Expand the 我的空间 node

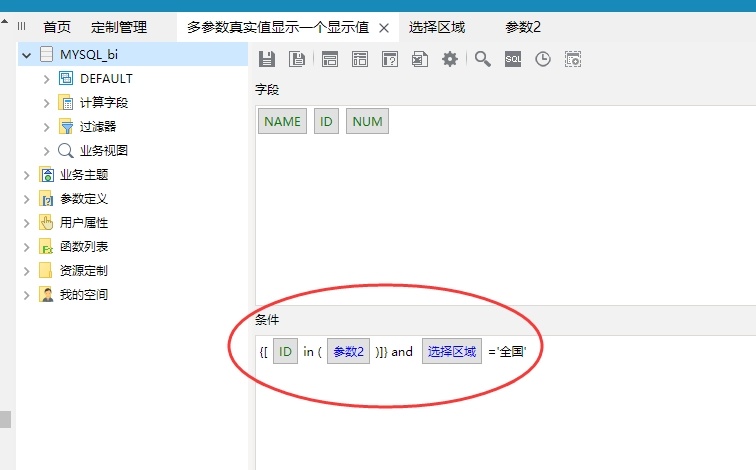click(x=27, y=295)
